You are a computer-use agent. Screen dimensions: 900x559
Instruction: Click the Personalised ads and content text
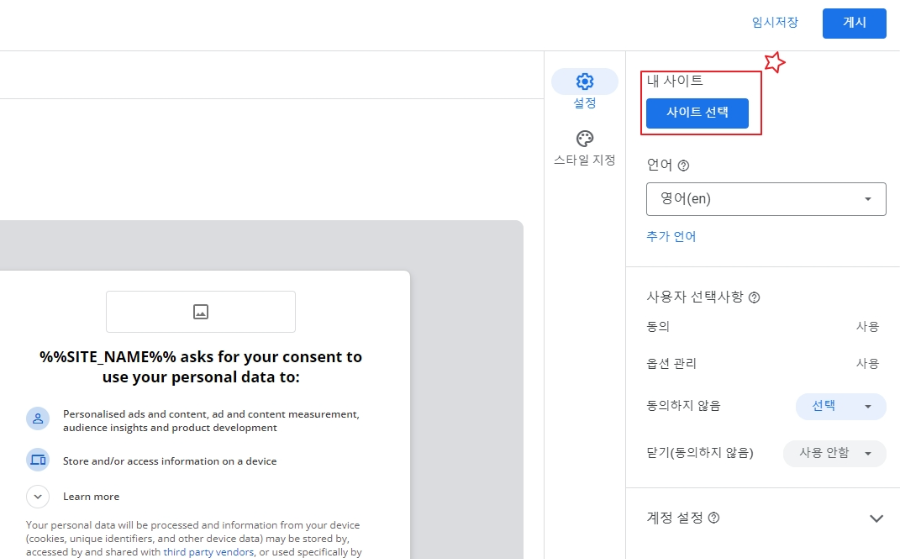pos(211,421)
